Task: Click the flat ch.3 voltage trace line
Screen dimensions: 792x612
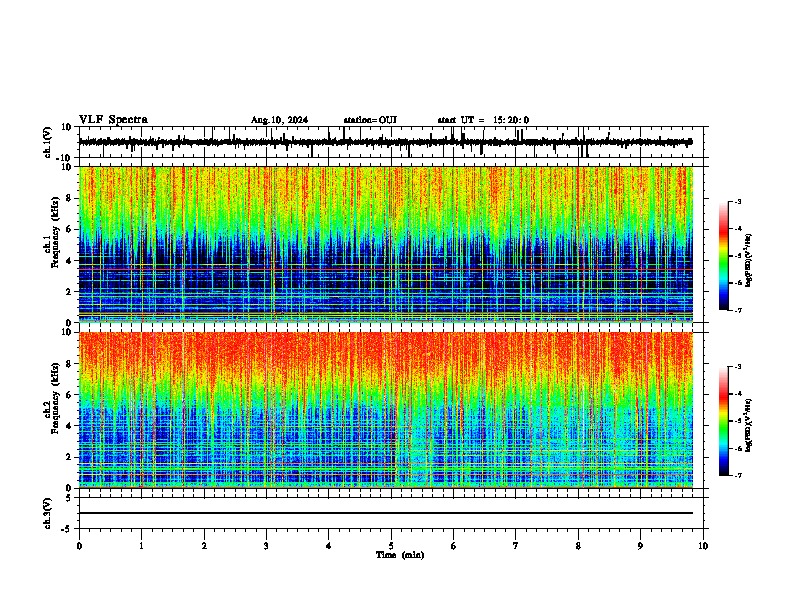Action: click(x=386, y=513)
